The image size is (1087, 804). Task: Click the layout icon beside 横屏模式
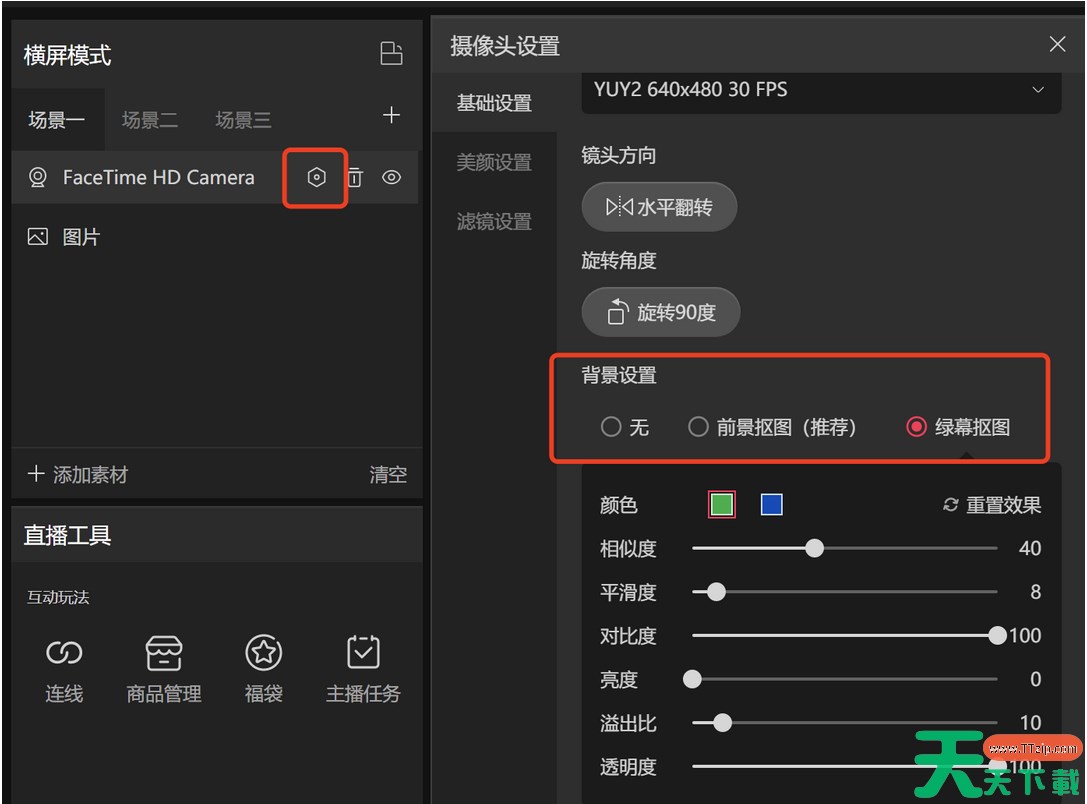coord(391,54)
